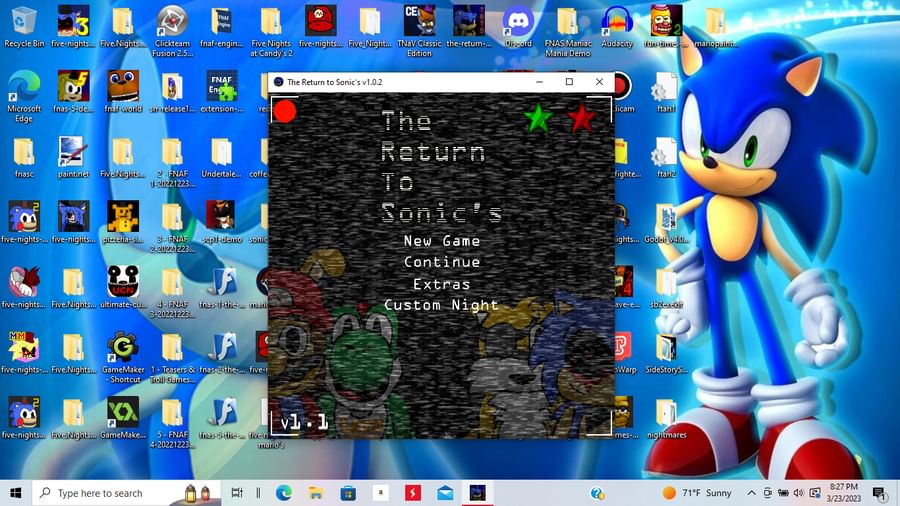Select the fun-times-... desktop icon
The image size is (900, 506).
click(x=666, y=27)
